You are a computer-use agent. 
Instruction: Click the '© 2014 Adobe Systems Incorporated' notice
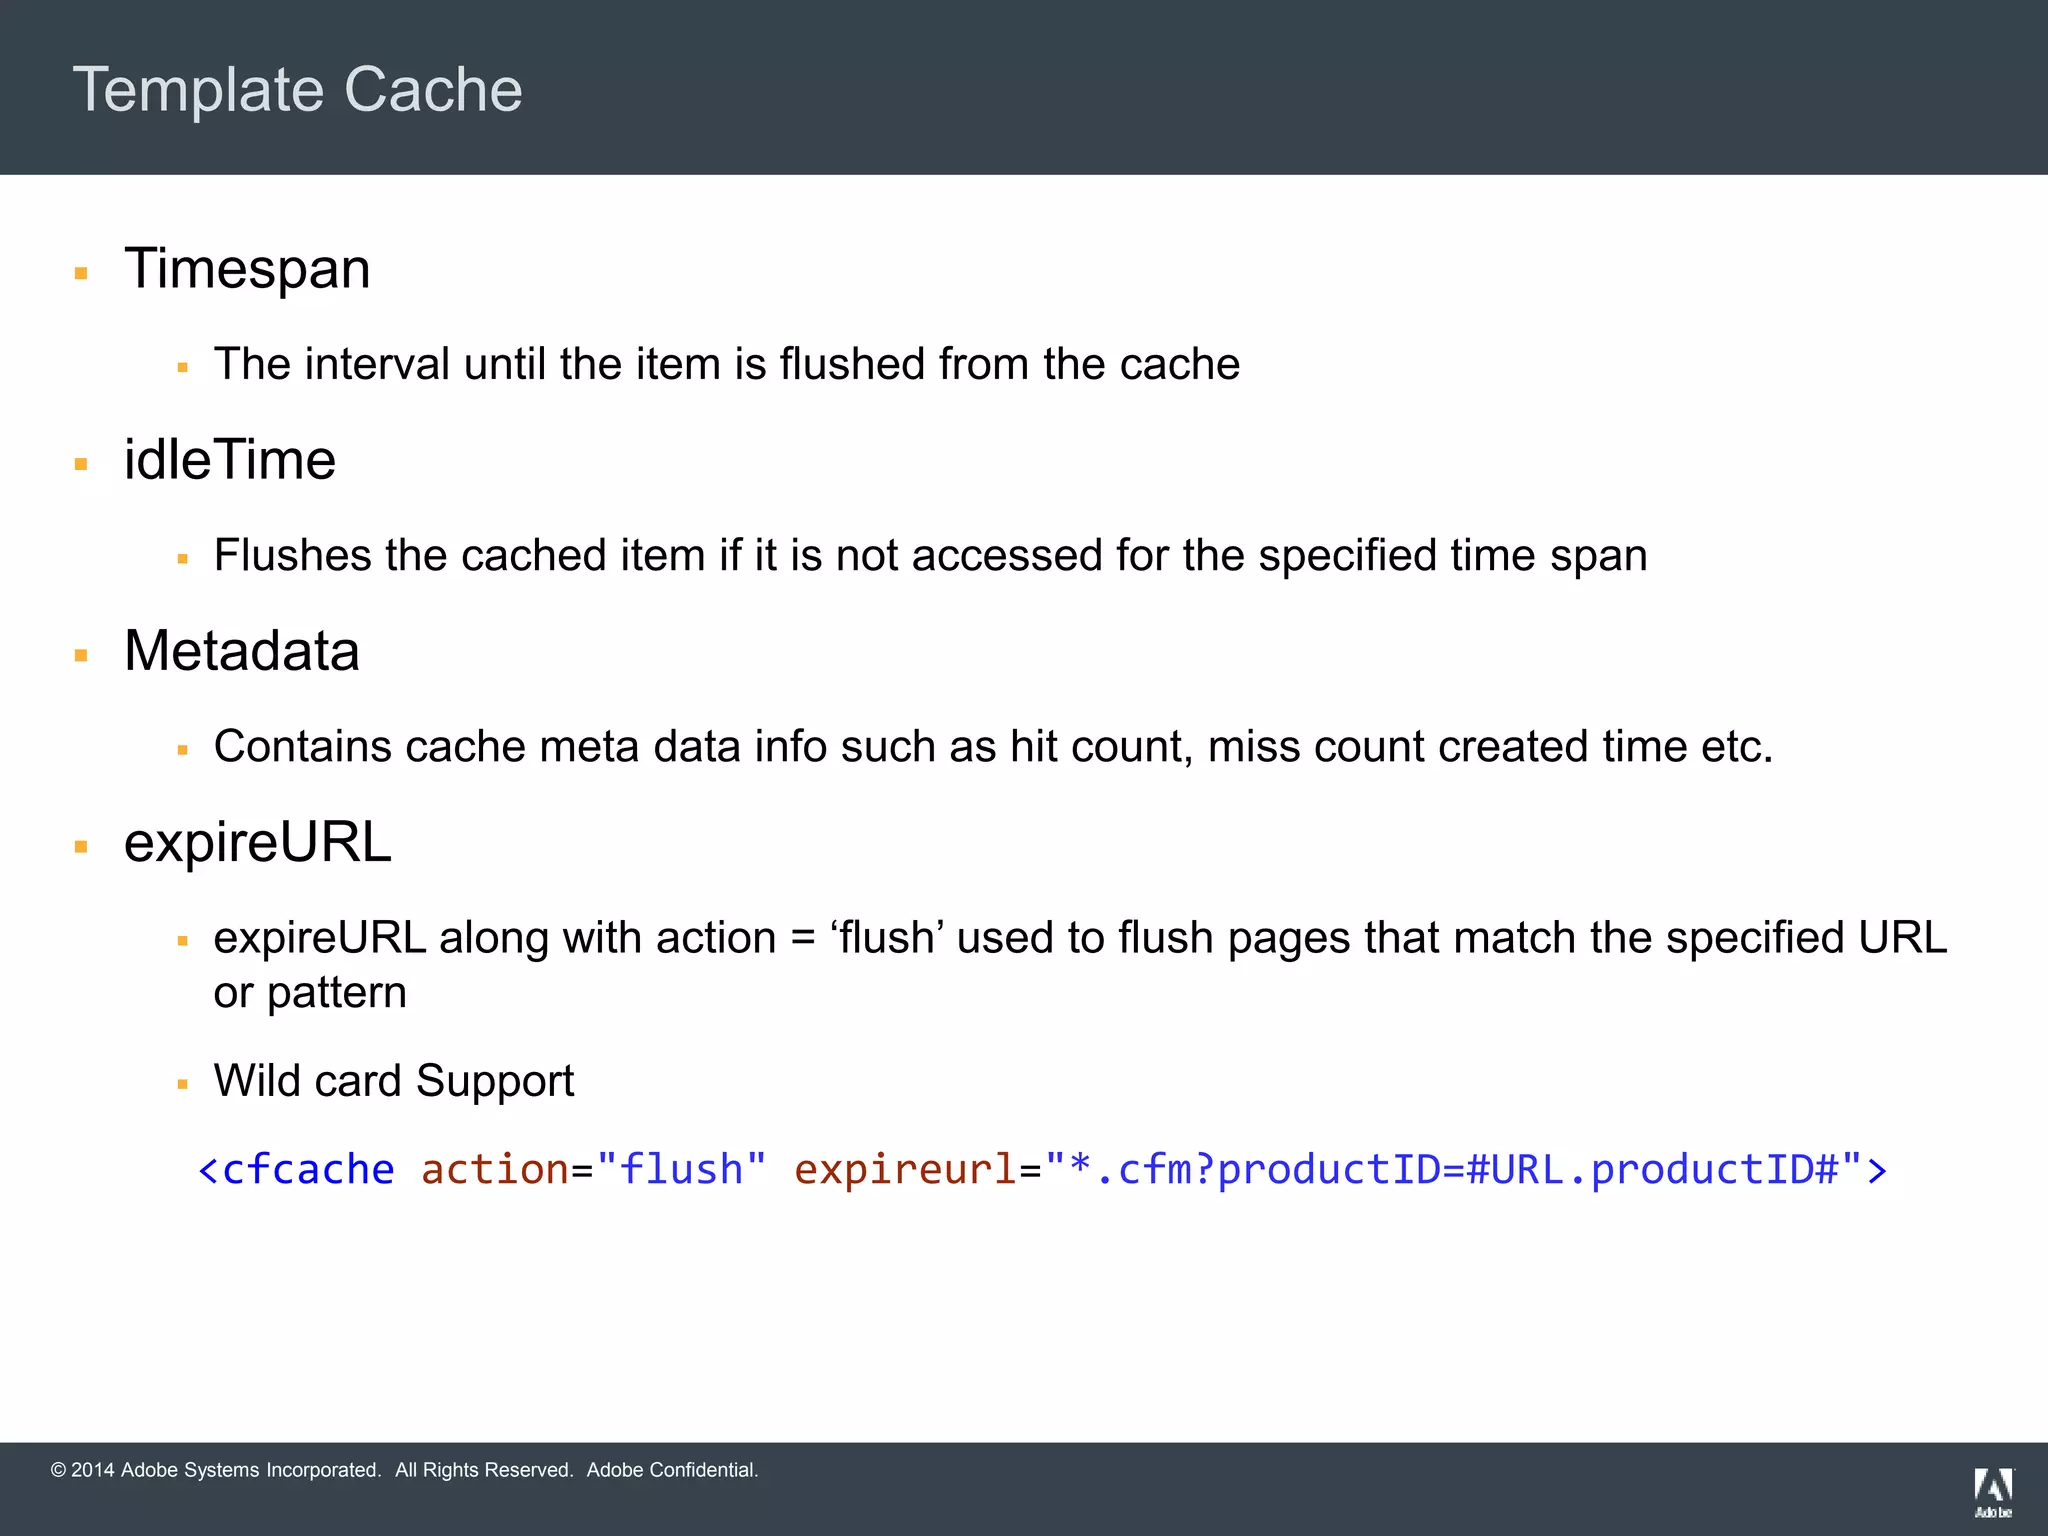[216, 1470]
